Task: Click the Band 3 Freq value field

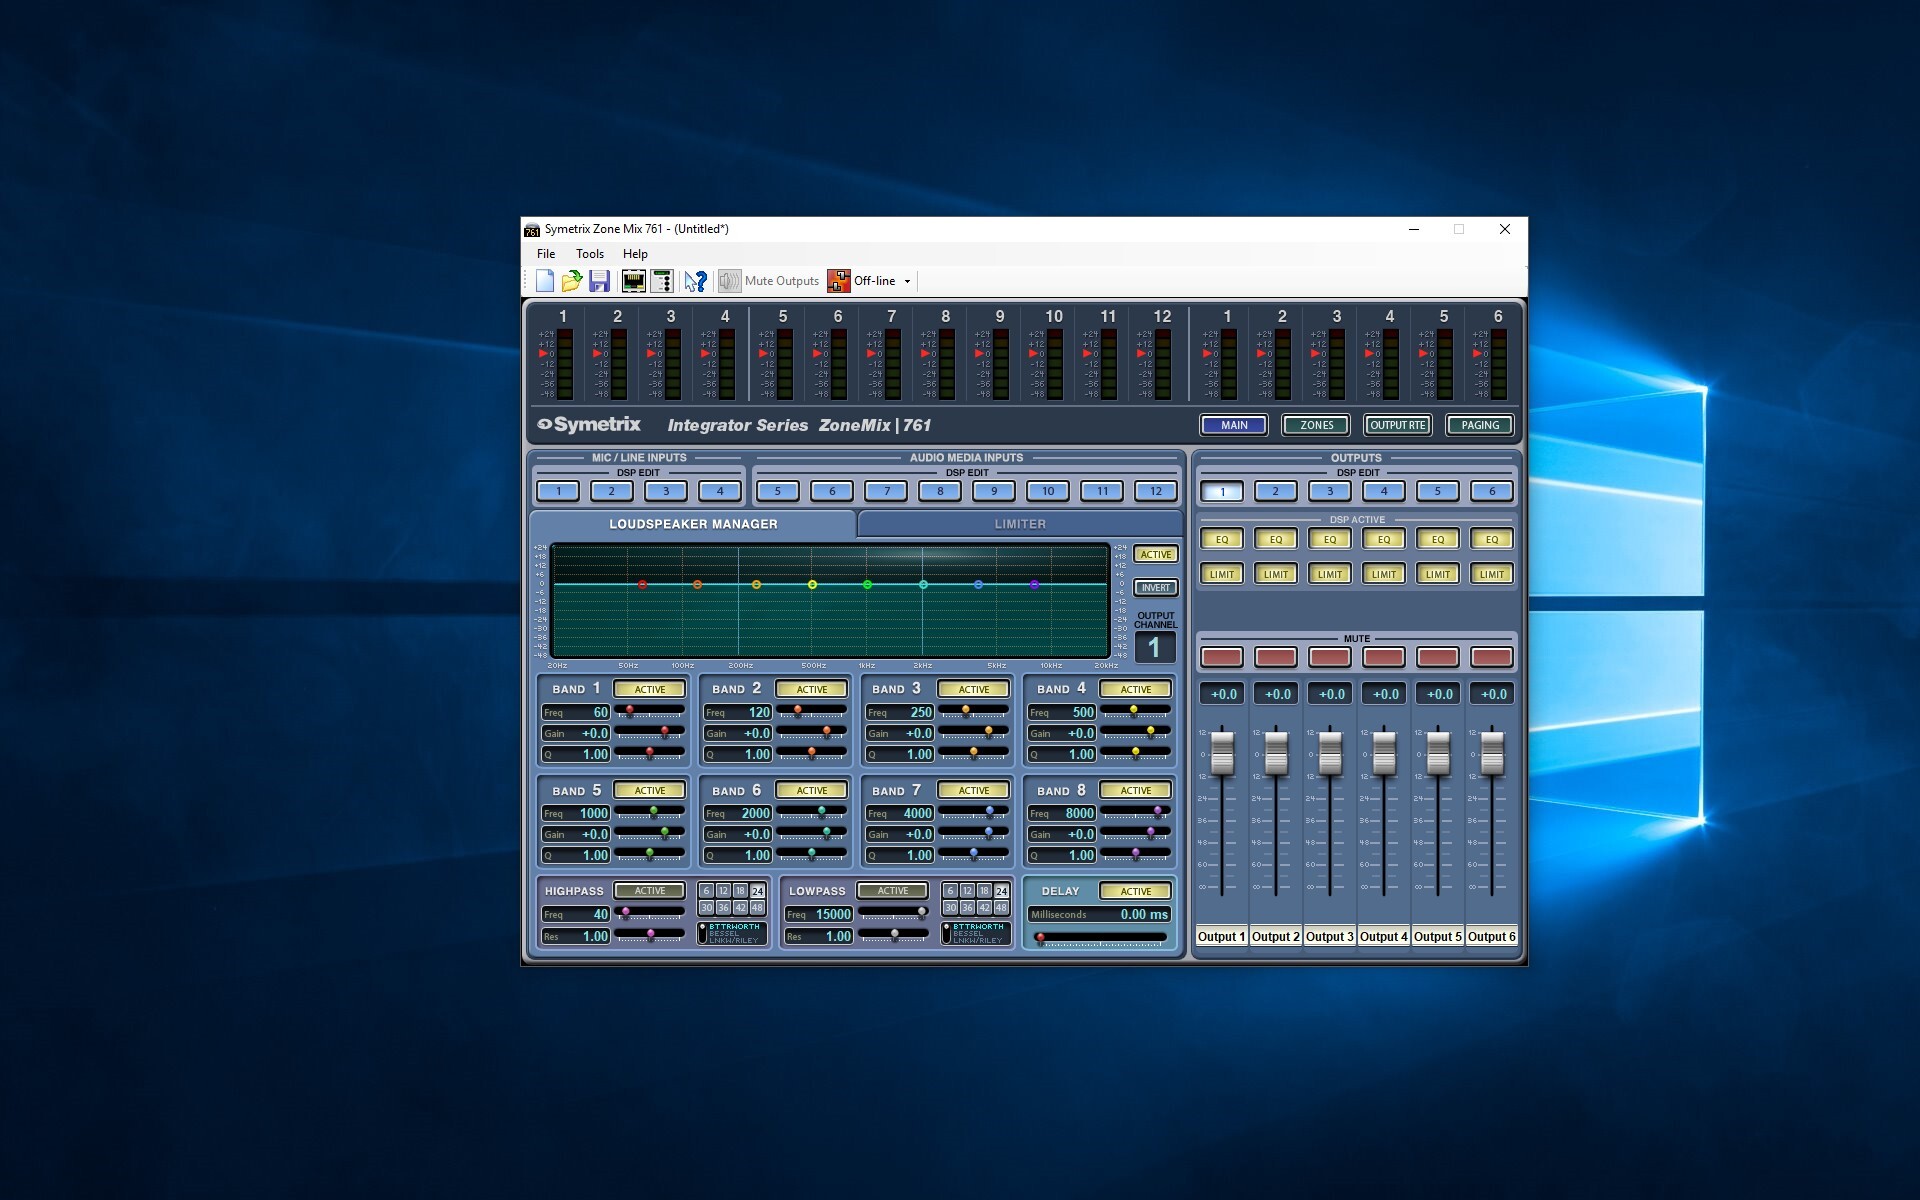Action: pyautogui.click(x=900, y=712)
